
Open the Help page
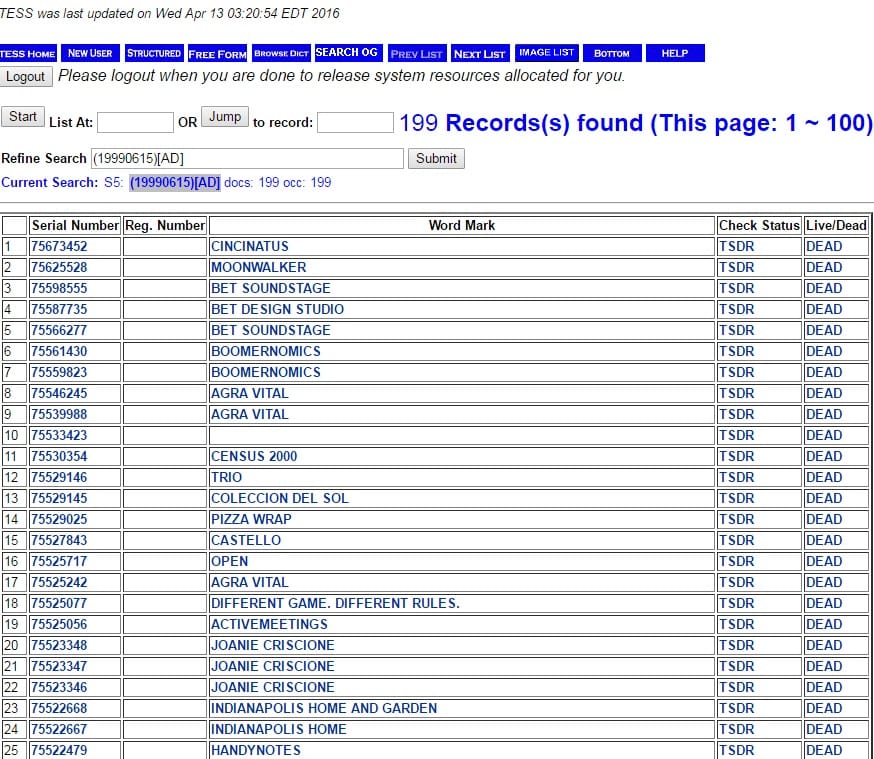675,53
